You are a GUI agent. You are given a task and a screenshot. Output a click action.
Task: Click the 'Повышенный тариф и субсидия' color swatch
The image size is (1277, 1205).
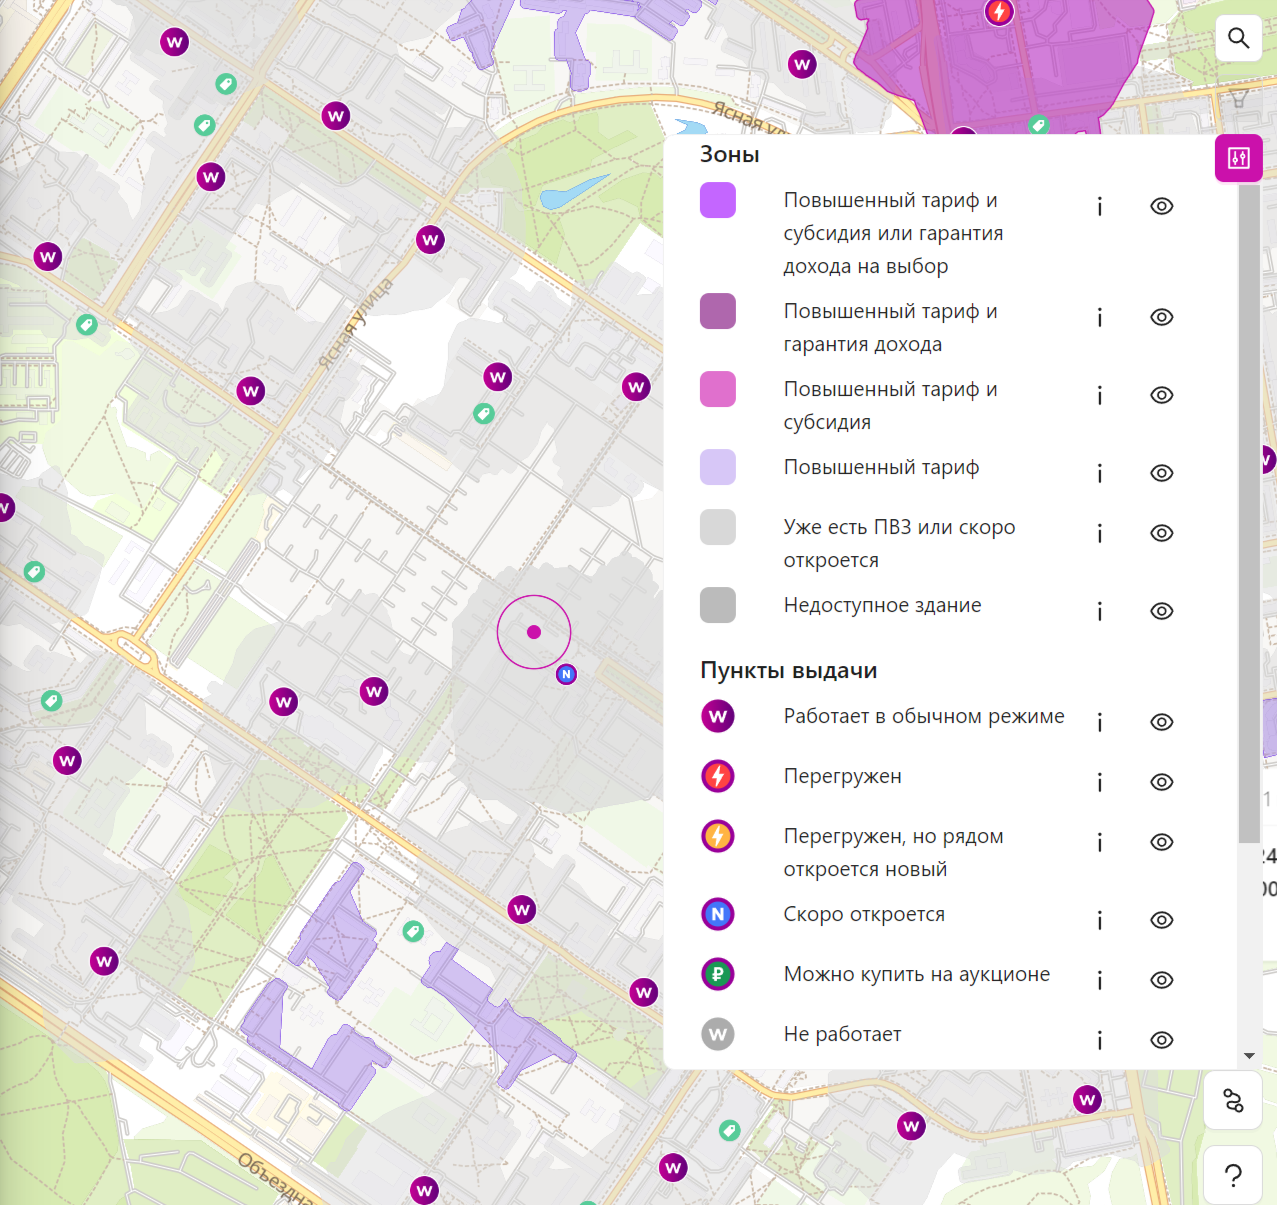pyautogui.click(x=718, y=389)
